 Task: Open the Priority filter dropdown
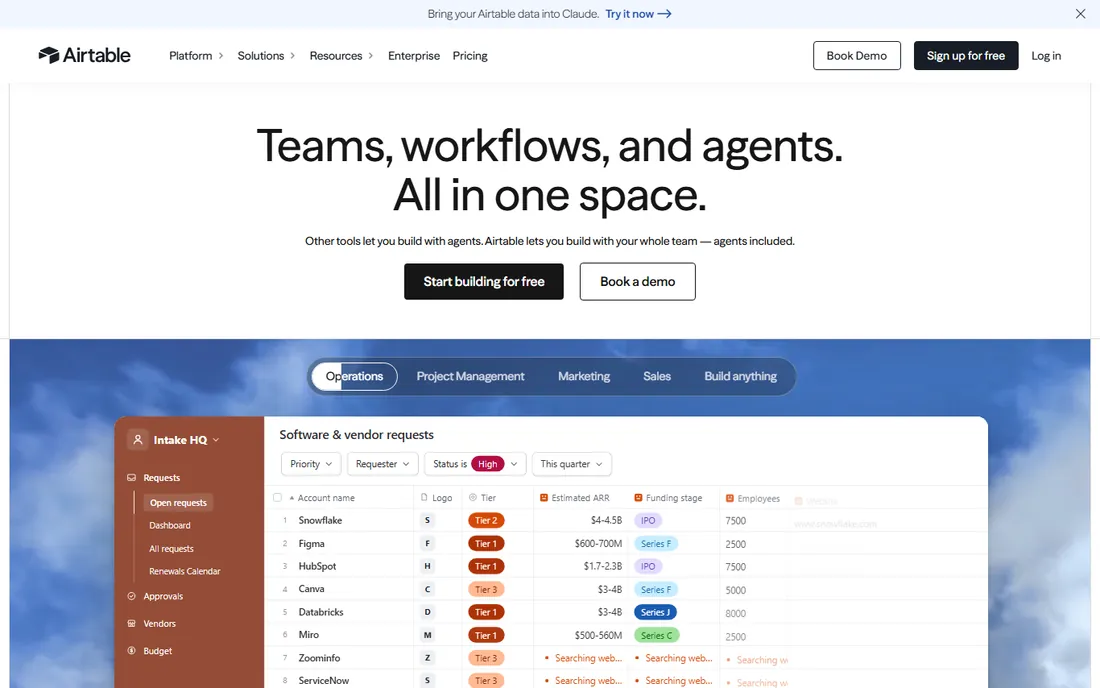point(311,464)
